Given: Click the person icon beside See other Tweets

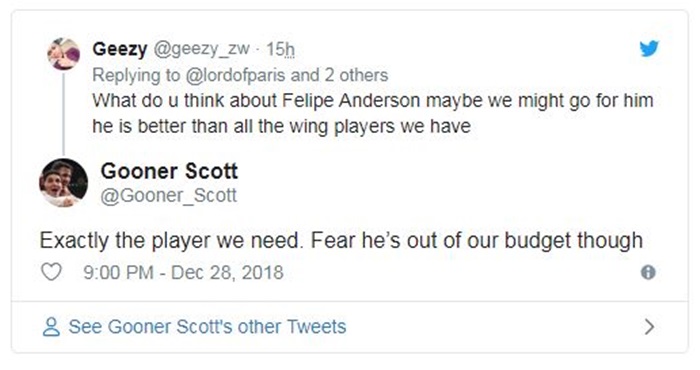Looking at the screenshot, I should click(x=51, y=327).
